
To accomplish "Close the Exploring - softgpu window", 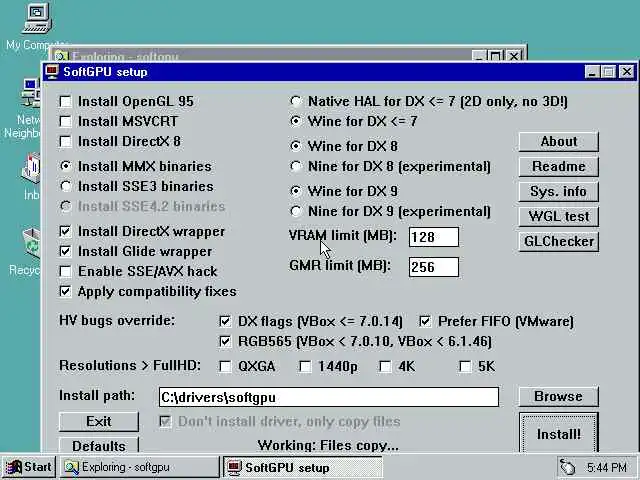I will [514, 55].
